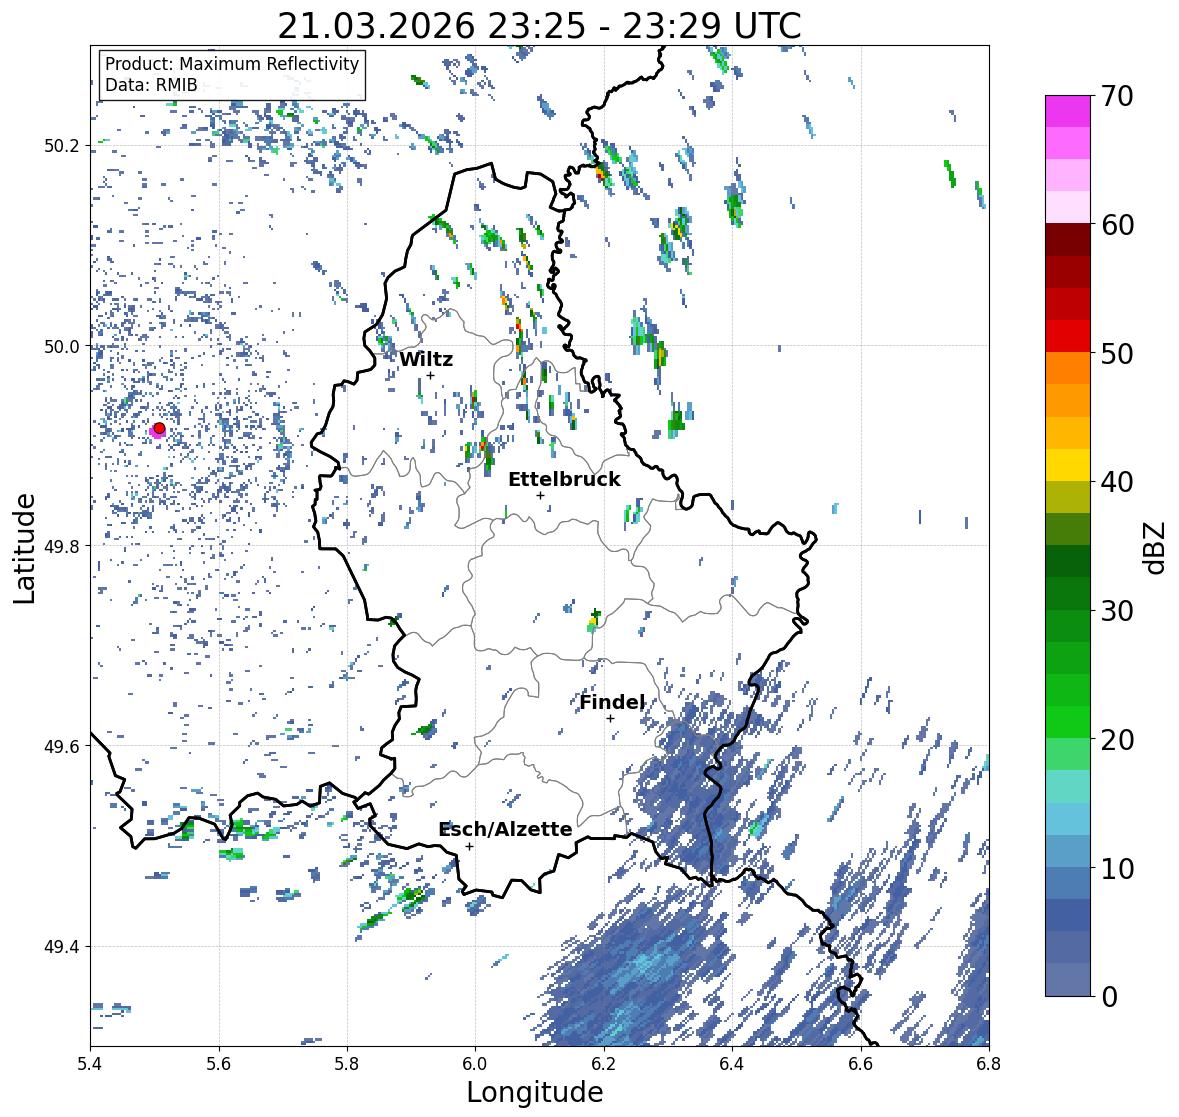Click the Longitude axis label
The height and width of the screenshot is (1117, 1179).
[x=535, y=1092]
